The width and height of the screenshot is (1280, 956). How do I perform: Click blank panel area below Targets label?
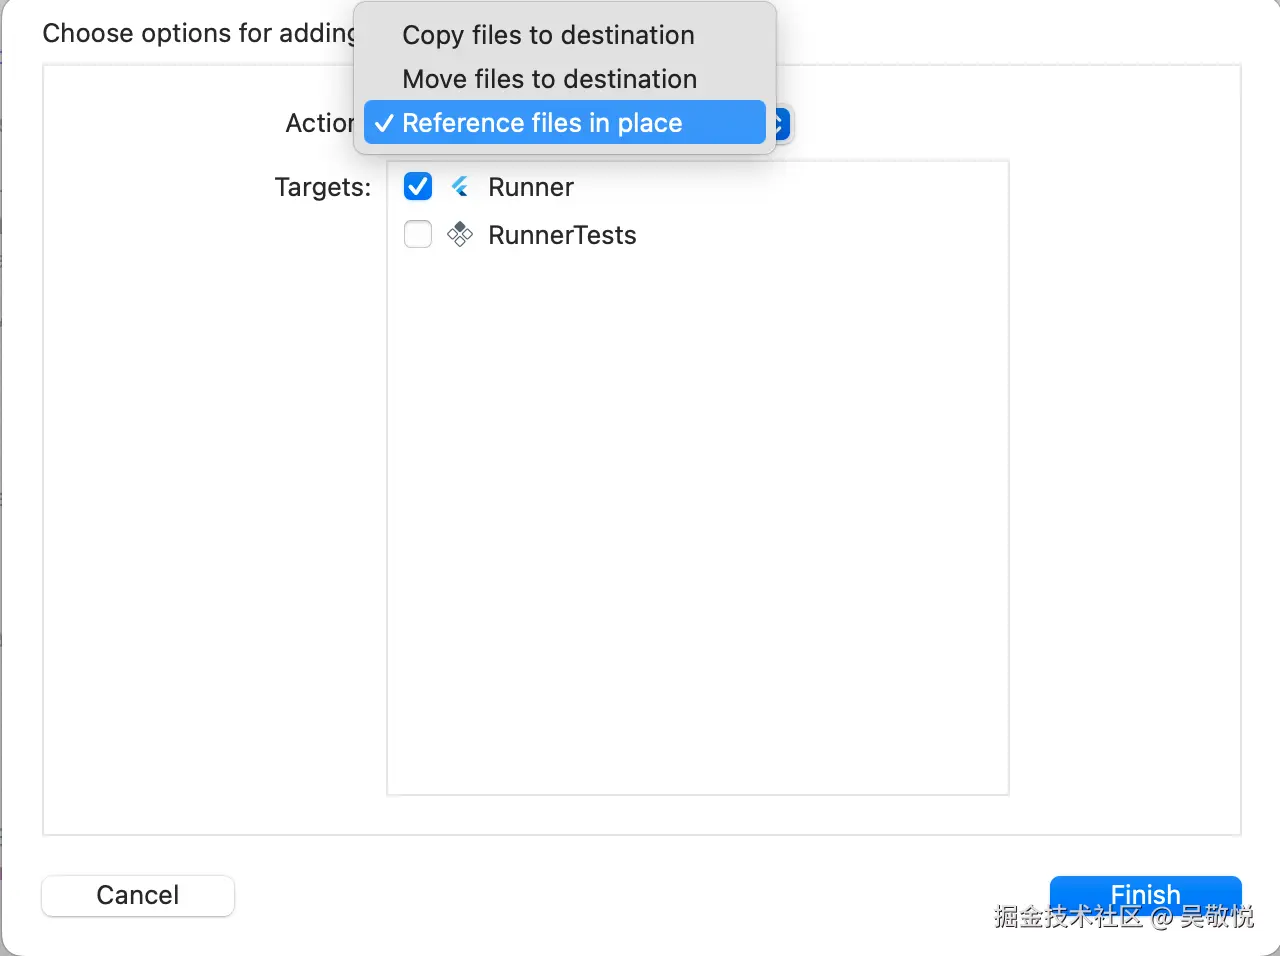tap(215, 500)
